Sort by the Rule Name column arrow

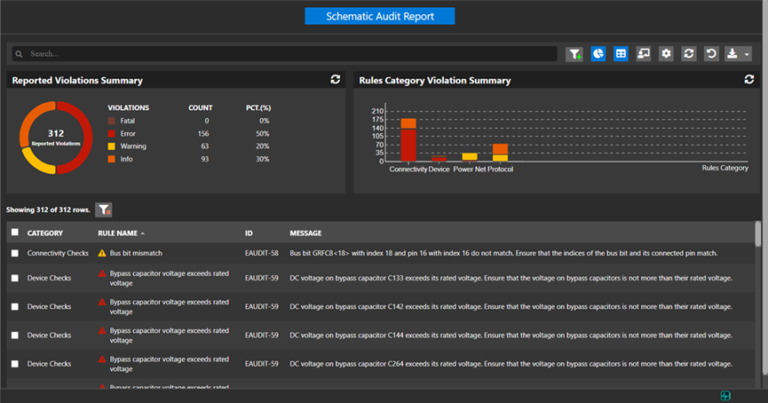[142, 233]
